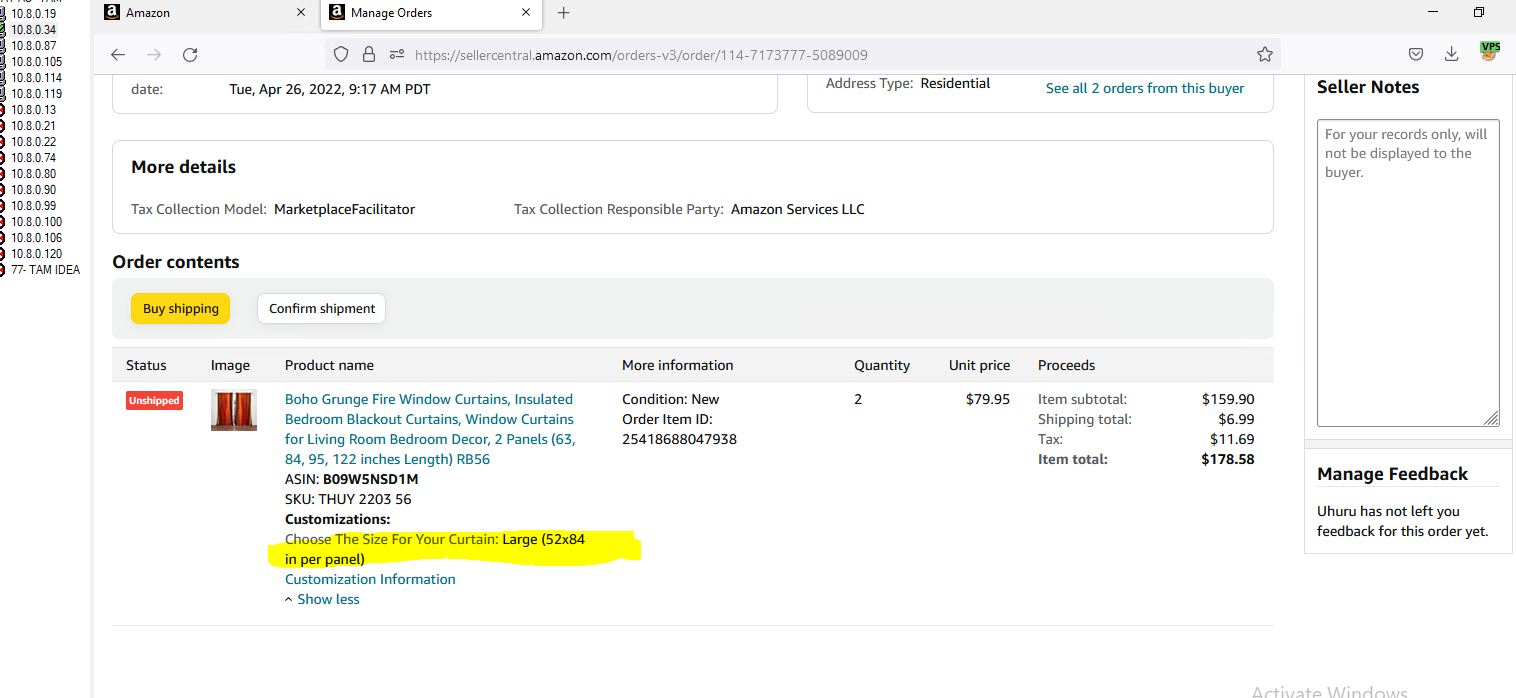This screenshot has height=698, width=1516.
Task: Click the More information column header
Action: point(678,365)
